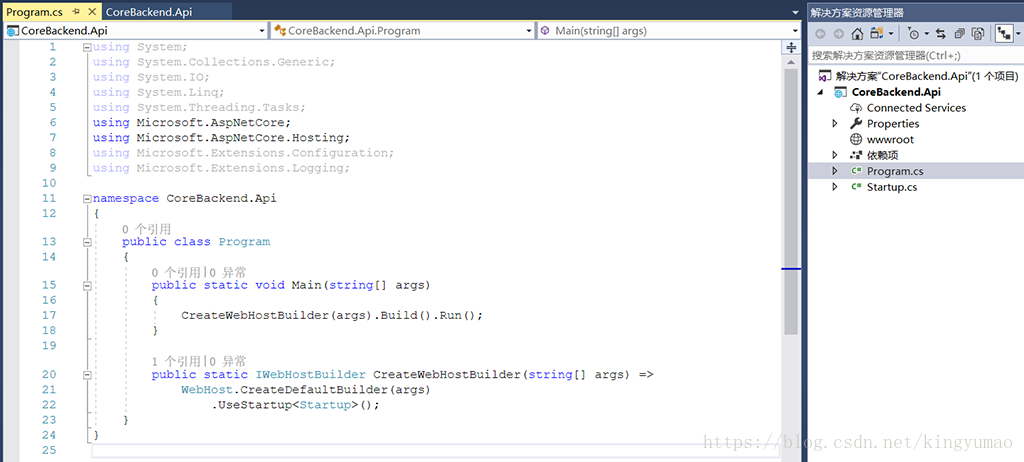Click "1 个引用" CodeLens above CreateWebHostBuilder
This screenshot has width=1024, height=462.
click(x=176, y=361)
